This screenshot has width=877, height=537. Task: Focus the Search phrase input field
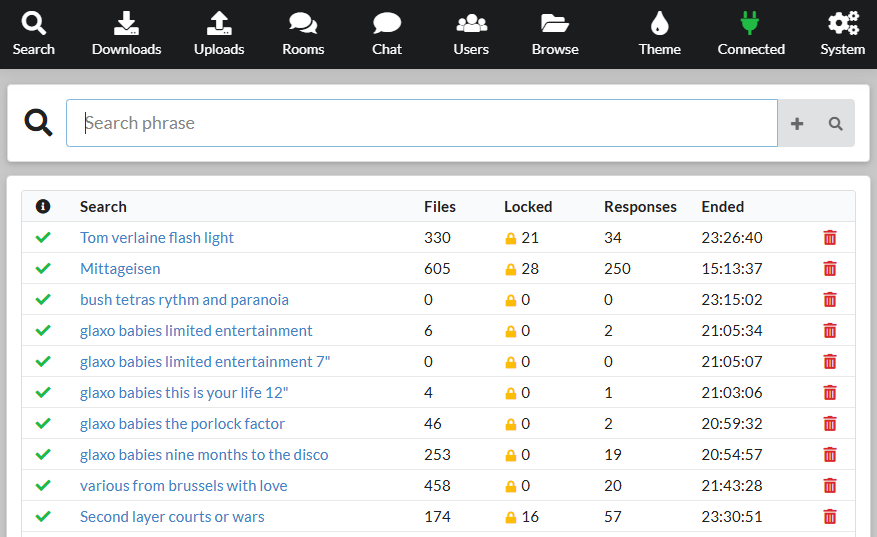[x=421, y=123]
